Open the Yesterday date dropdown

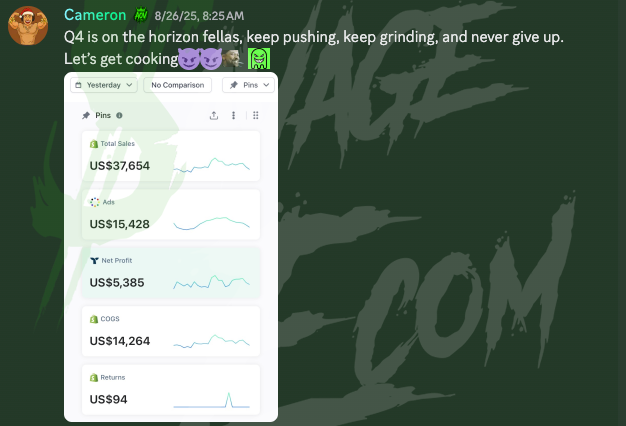104,86
